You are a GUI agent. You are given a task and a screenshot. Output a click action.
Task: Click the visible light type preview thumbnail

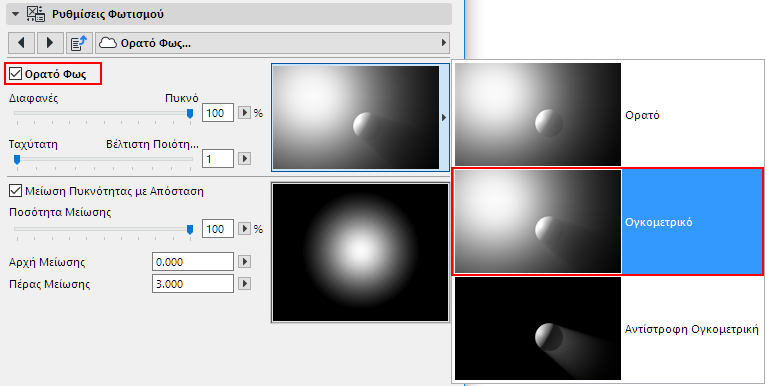356,117
